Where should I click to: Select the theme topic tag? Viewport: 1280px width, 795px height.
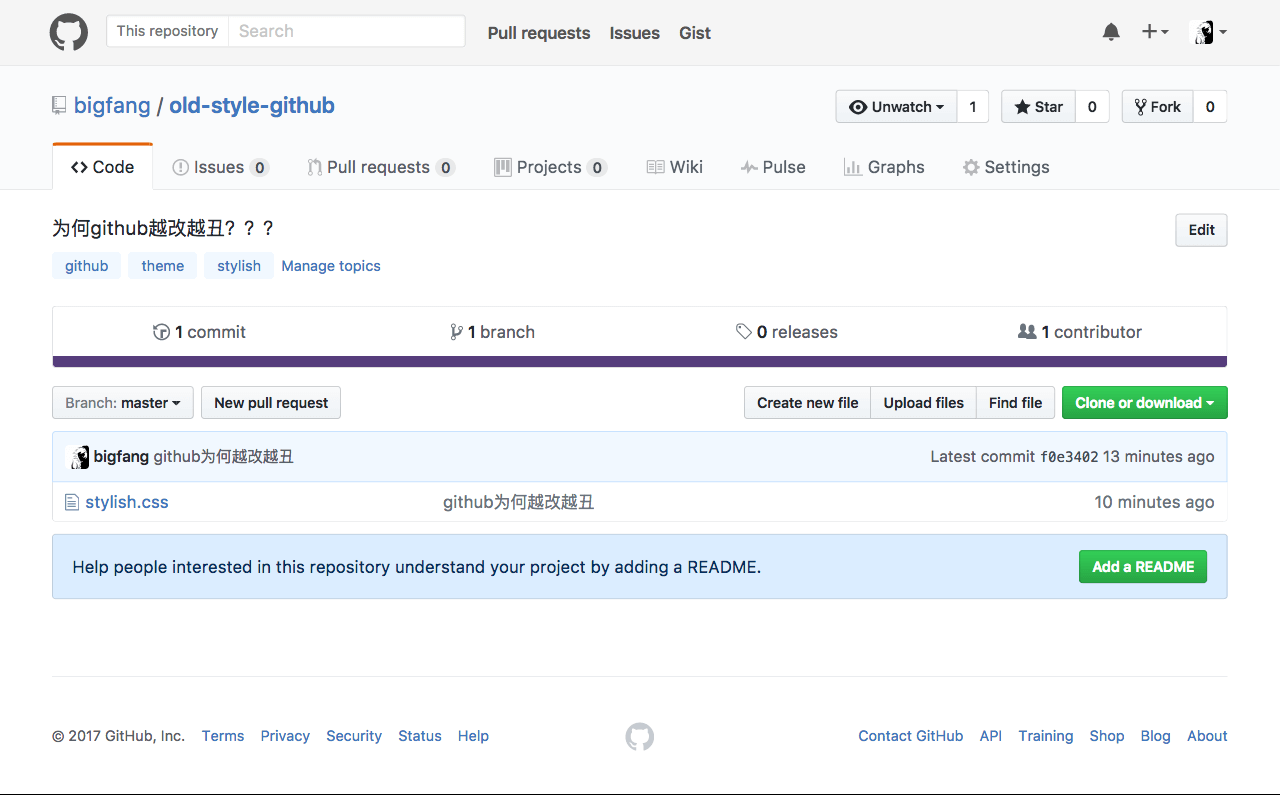(x=163, y=266)
